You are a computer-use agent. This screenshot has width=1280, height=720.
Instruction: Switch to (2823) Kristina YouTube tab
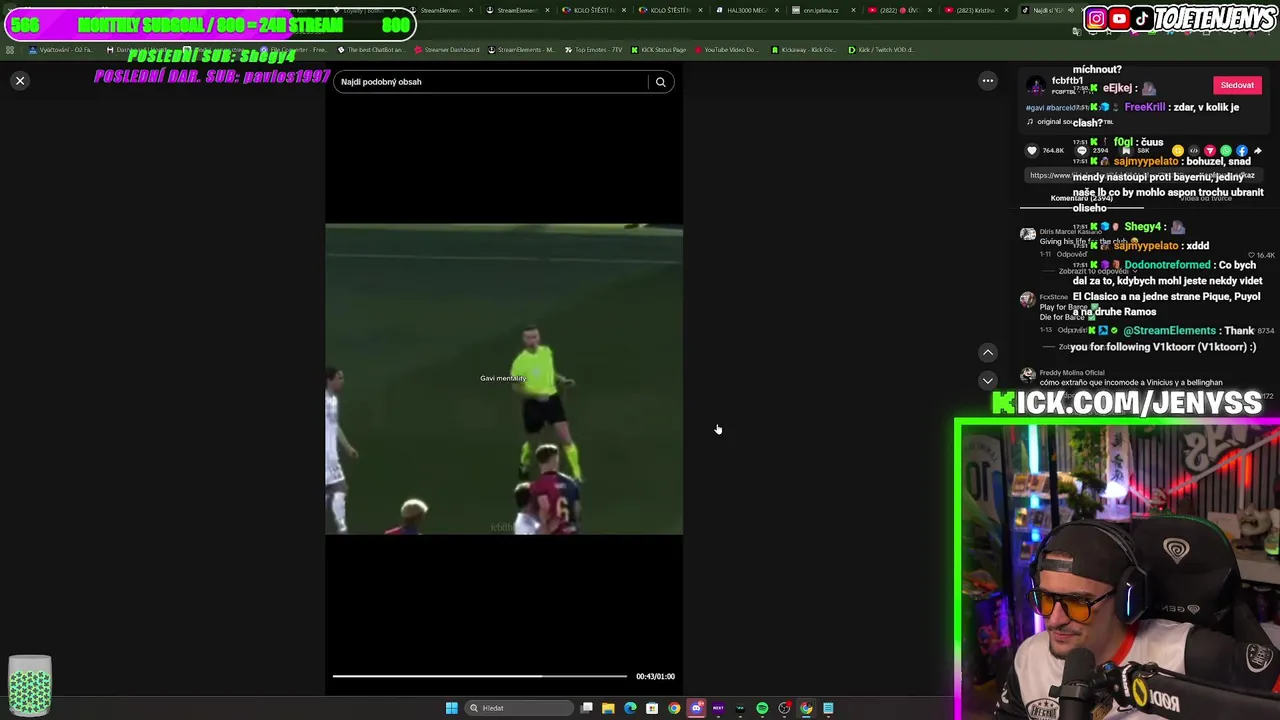pos(978,10)
